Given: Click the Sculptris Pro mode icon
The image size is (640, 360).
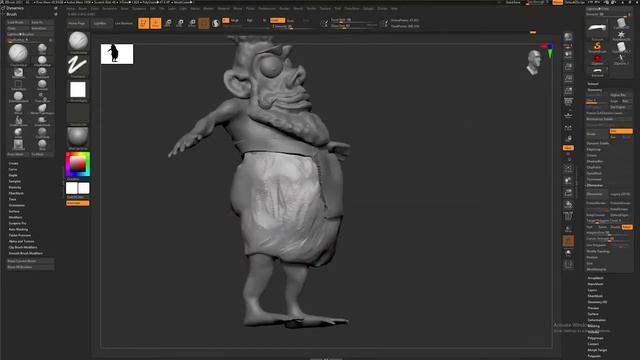Looking at the screenshot, I should [216, 23].
